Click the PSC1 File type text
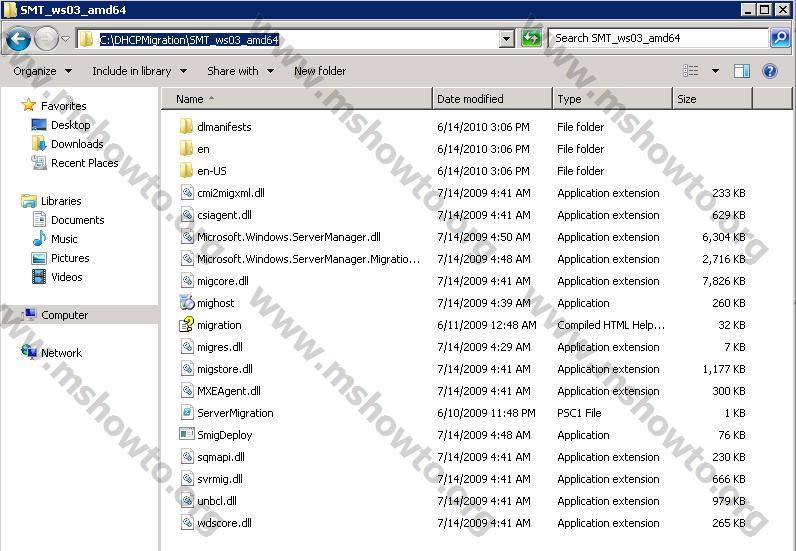796x551 pixels. click(579, 413)
